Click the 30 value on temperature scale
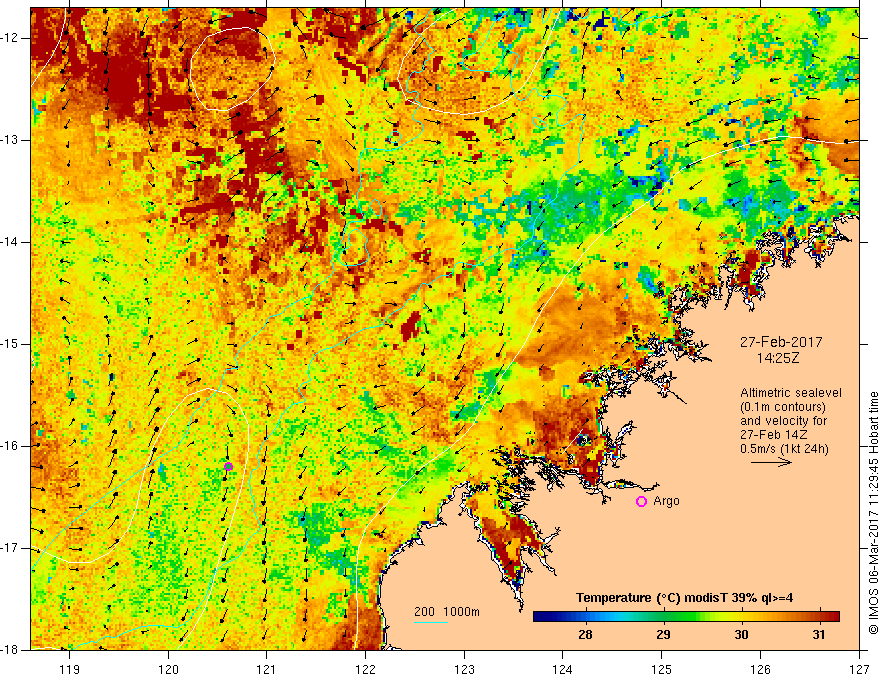The image size is (880, 680). (741, 635)
